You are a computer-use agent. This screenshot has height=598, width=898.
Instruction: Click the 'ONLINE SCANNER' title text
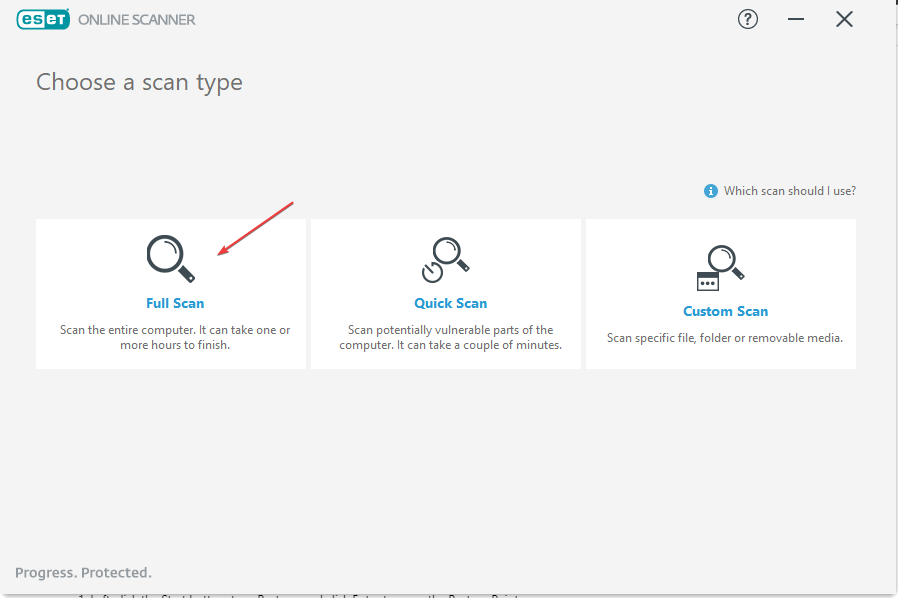point(137,20)
